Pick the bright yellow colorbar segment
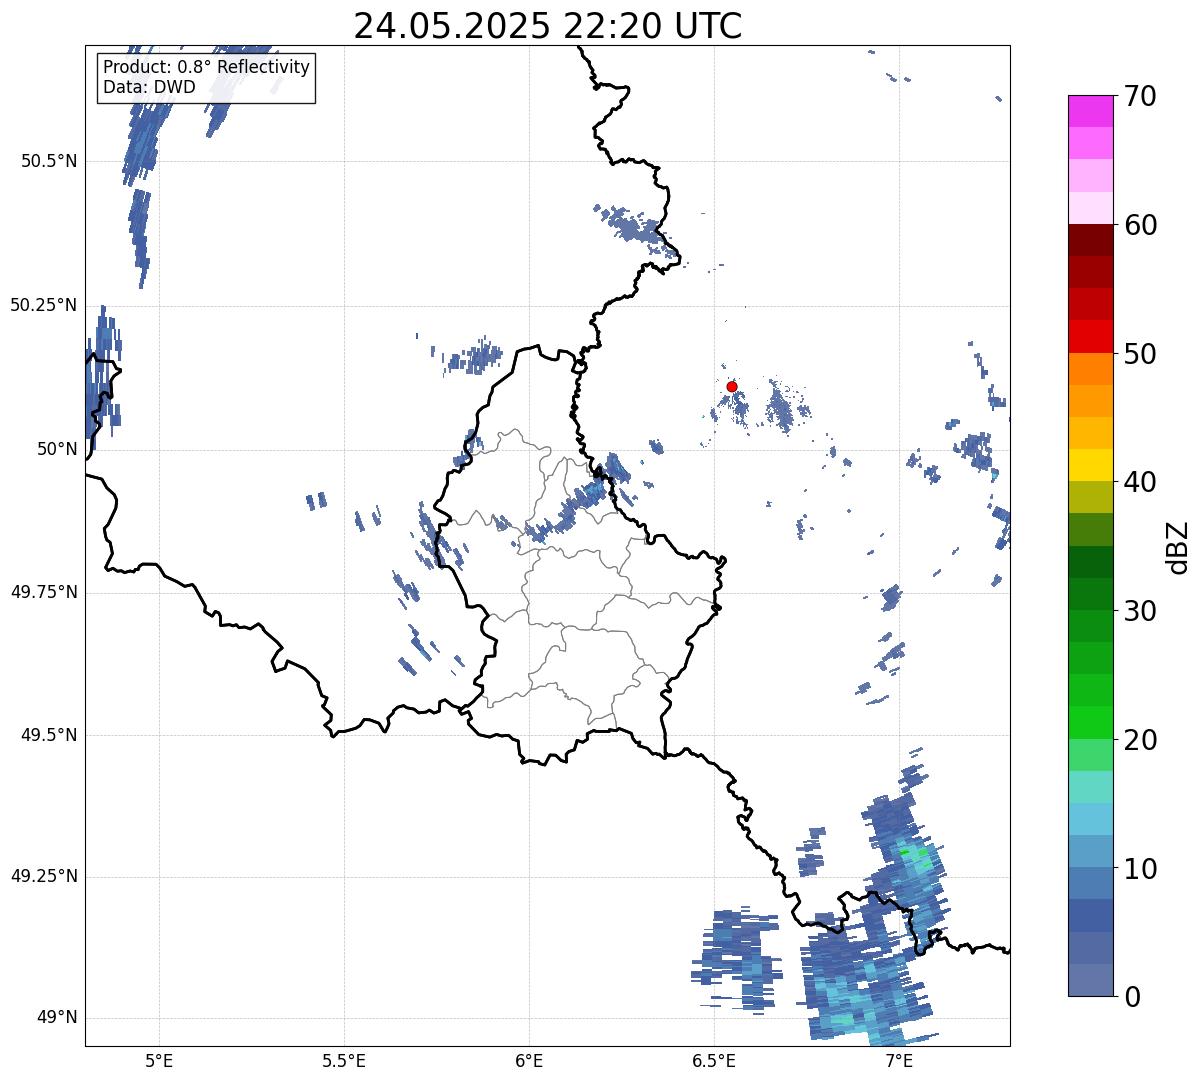1202x1081 pixels. tap(1090, 465)
